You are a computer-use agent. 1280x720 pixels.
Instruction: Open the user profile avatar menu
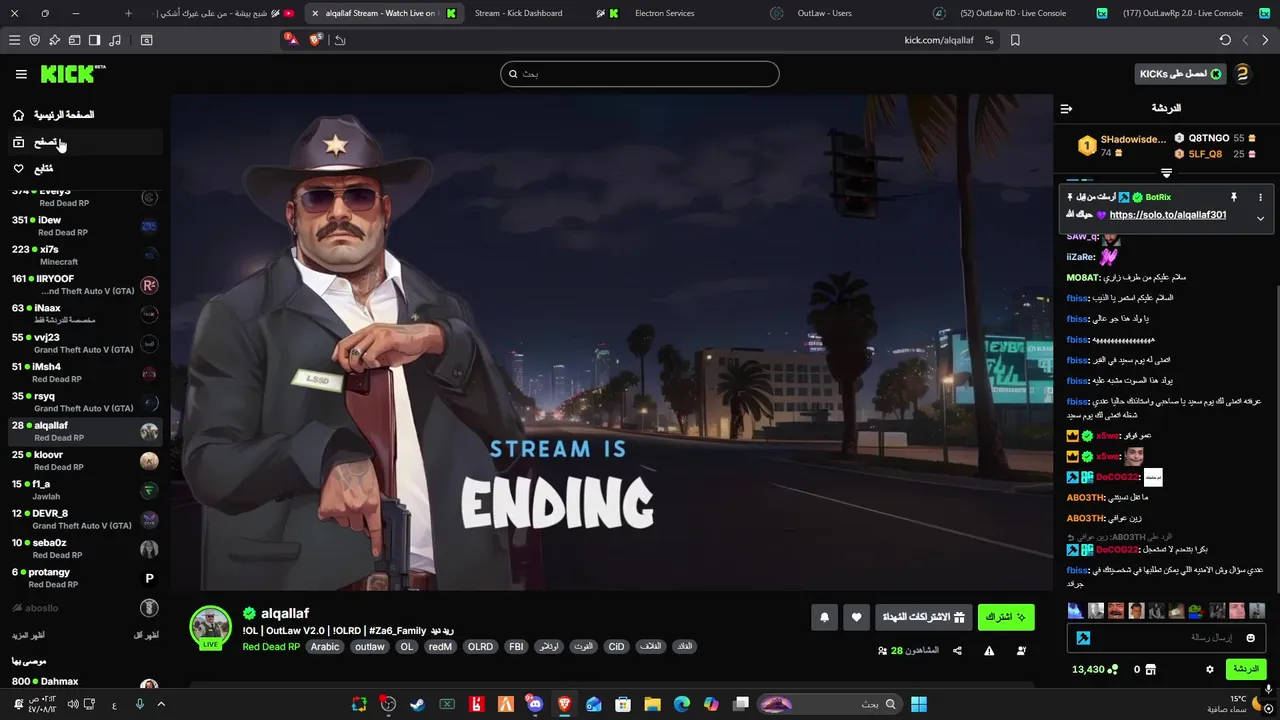coord(1242,74)
